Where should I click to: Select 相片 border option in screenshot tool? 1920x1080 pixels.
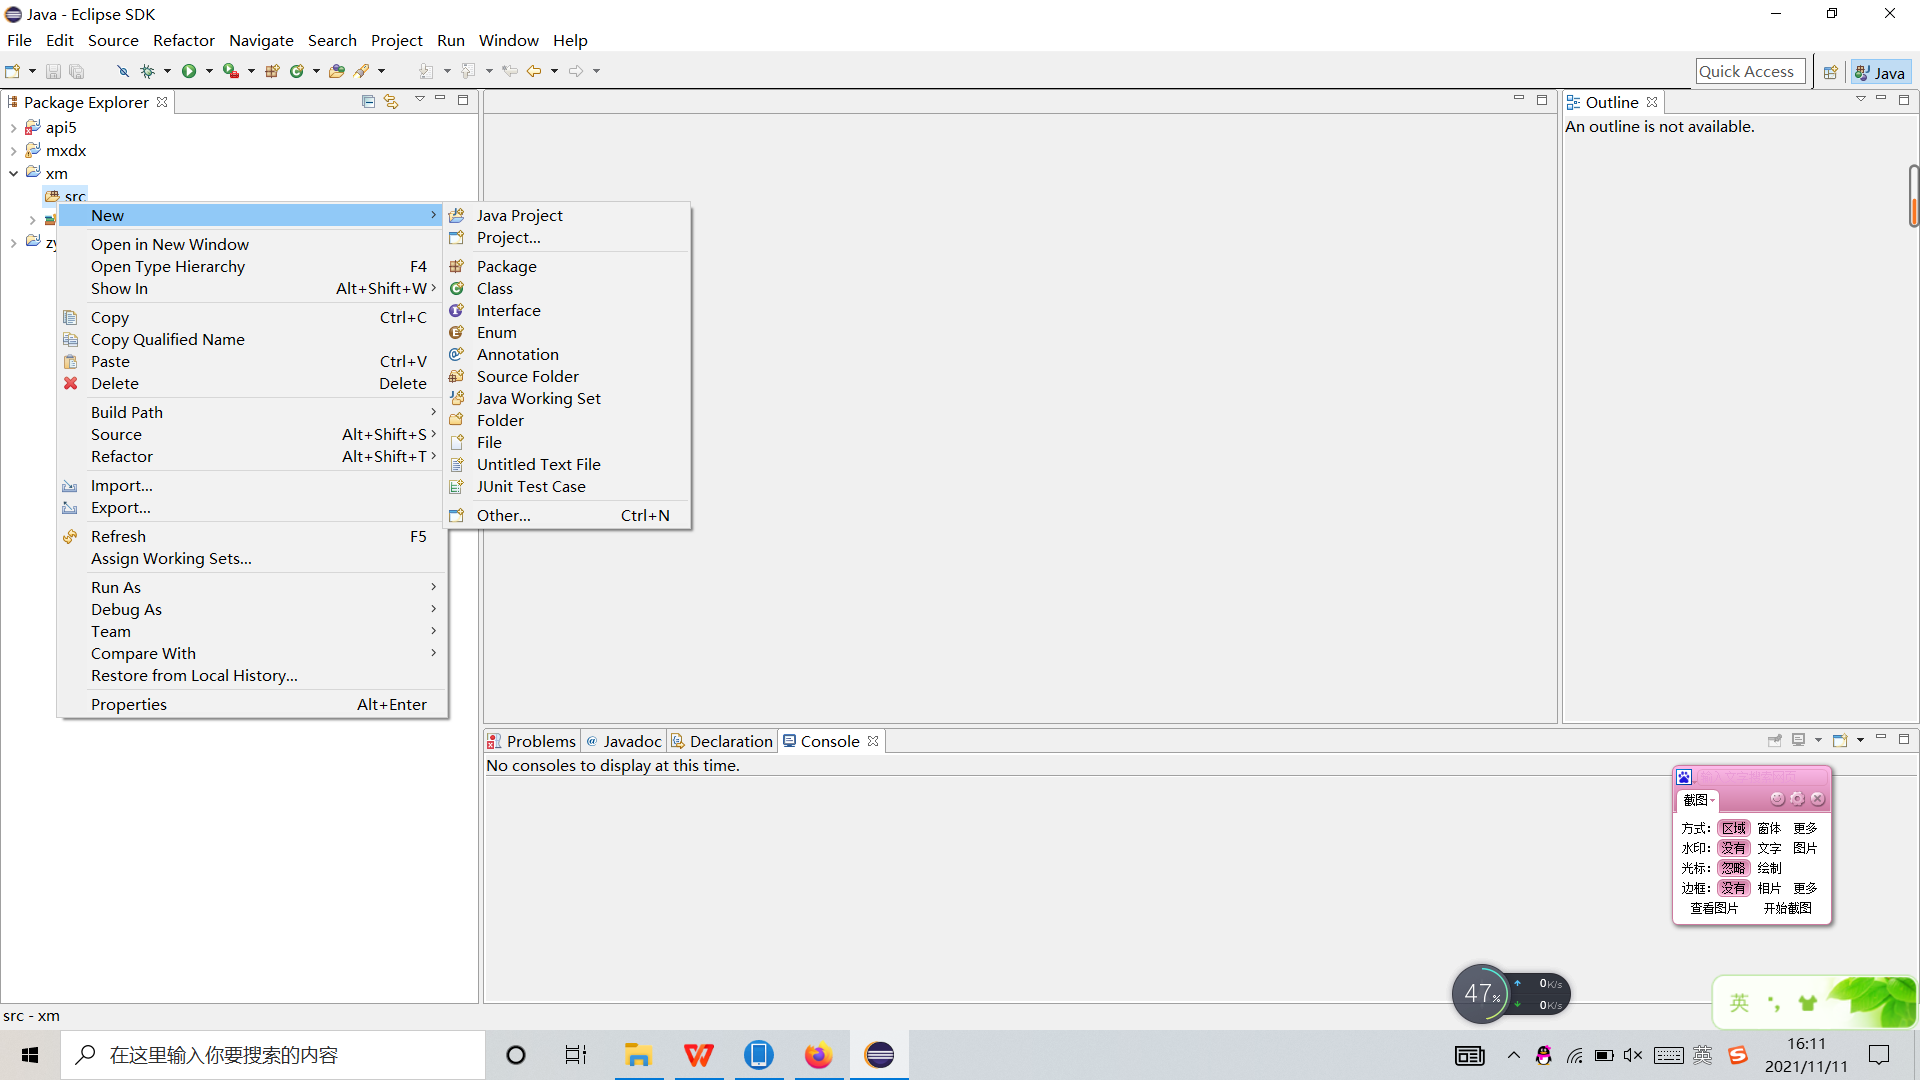(x=1769, y=888)
